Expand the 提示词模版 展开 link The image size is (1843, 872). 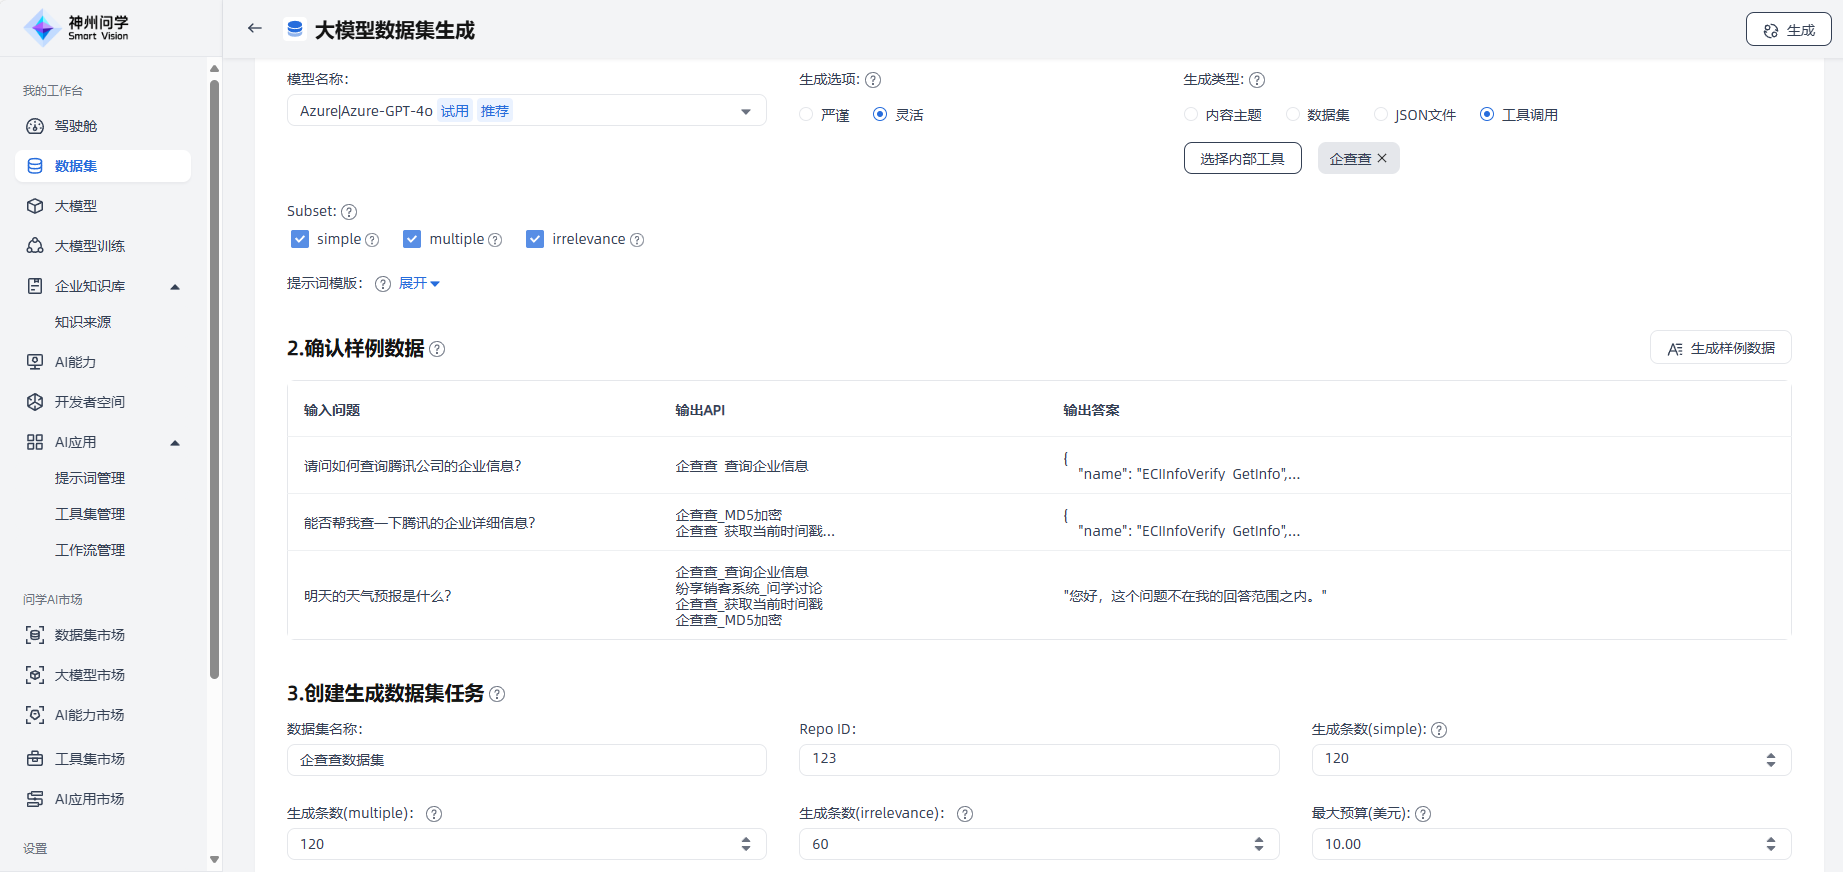(419, 284)
